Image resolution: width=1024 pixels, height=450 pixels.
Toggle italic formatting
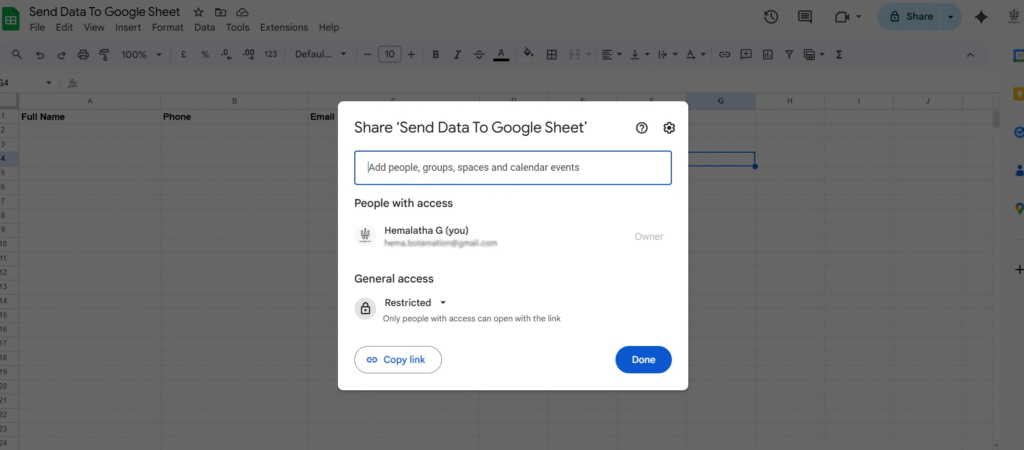457,54
